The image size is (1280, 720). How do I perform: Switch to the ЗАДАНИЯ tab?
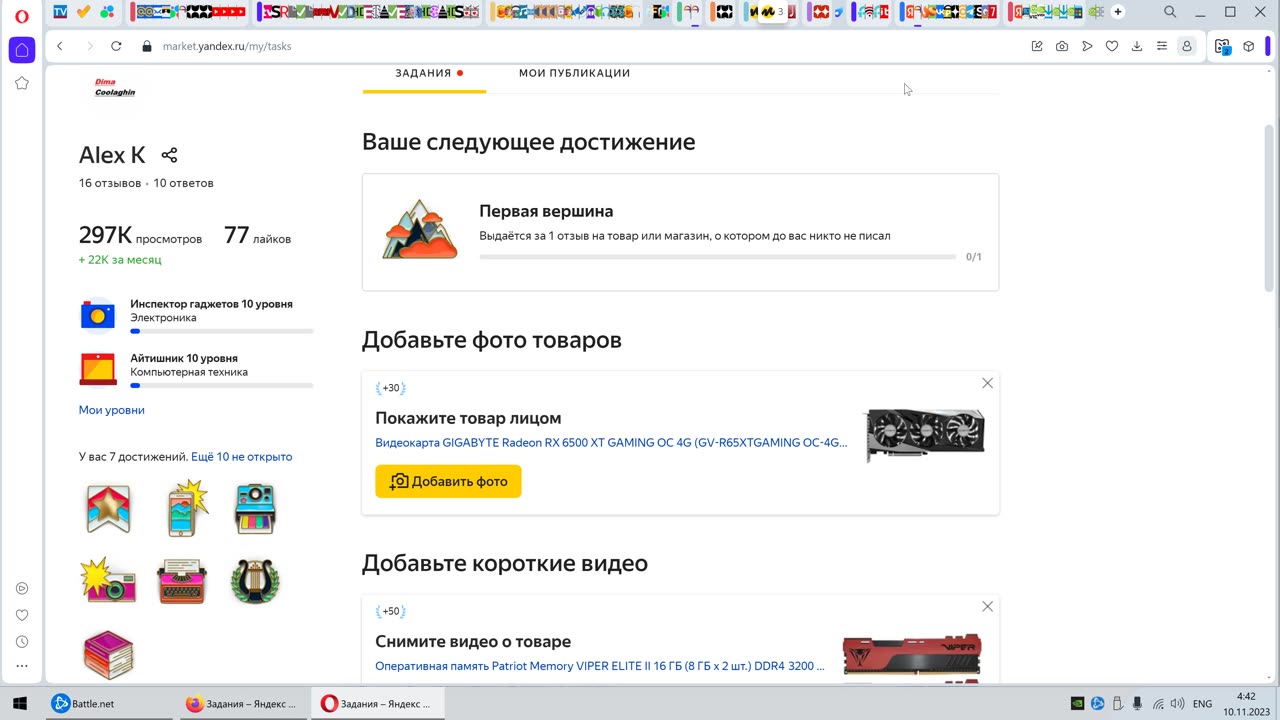pyautogui.click(x=423, y=73)
